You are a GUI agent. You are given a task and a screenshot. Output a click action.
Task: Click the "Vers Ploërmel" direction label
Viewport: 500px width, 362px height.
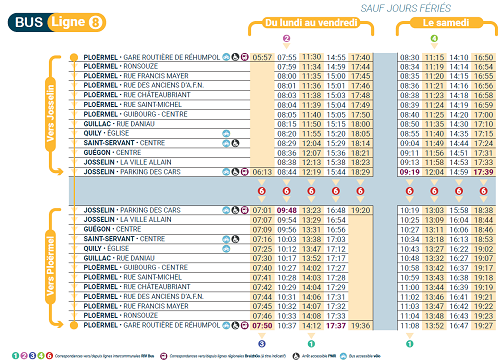click(50, 266)
